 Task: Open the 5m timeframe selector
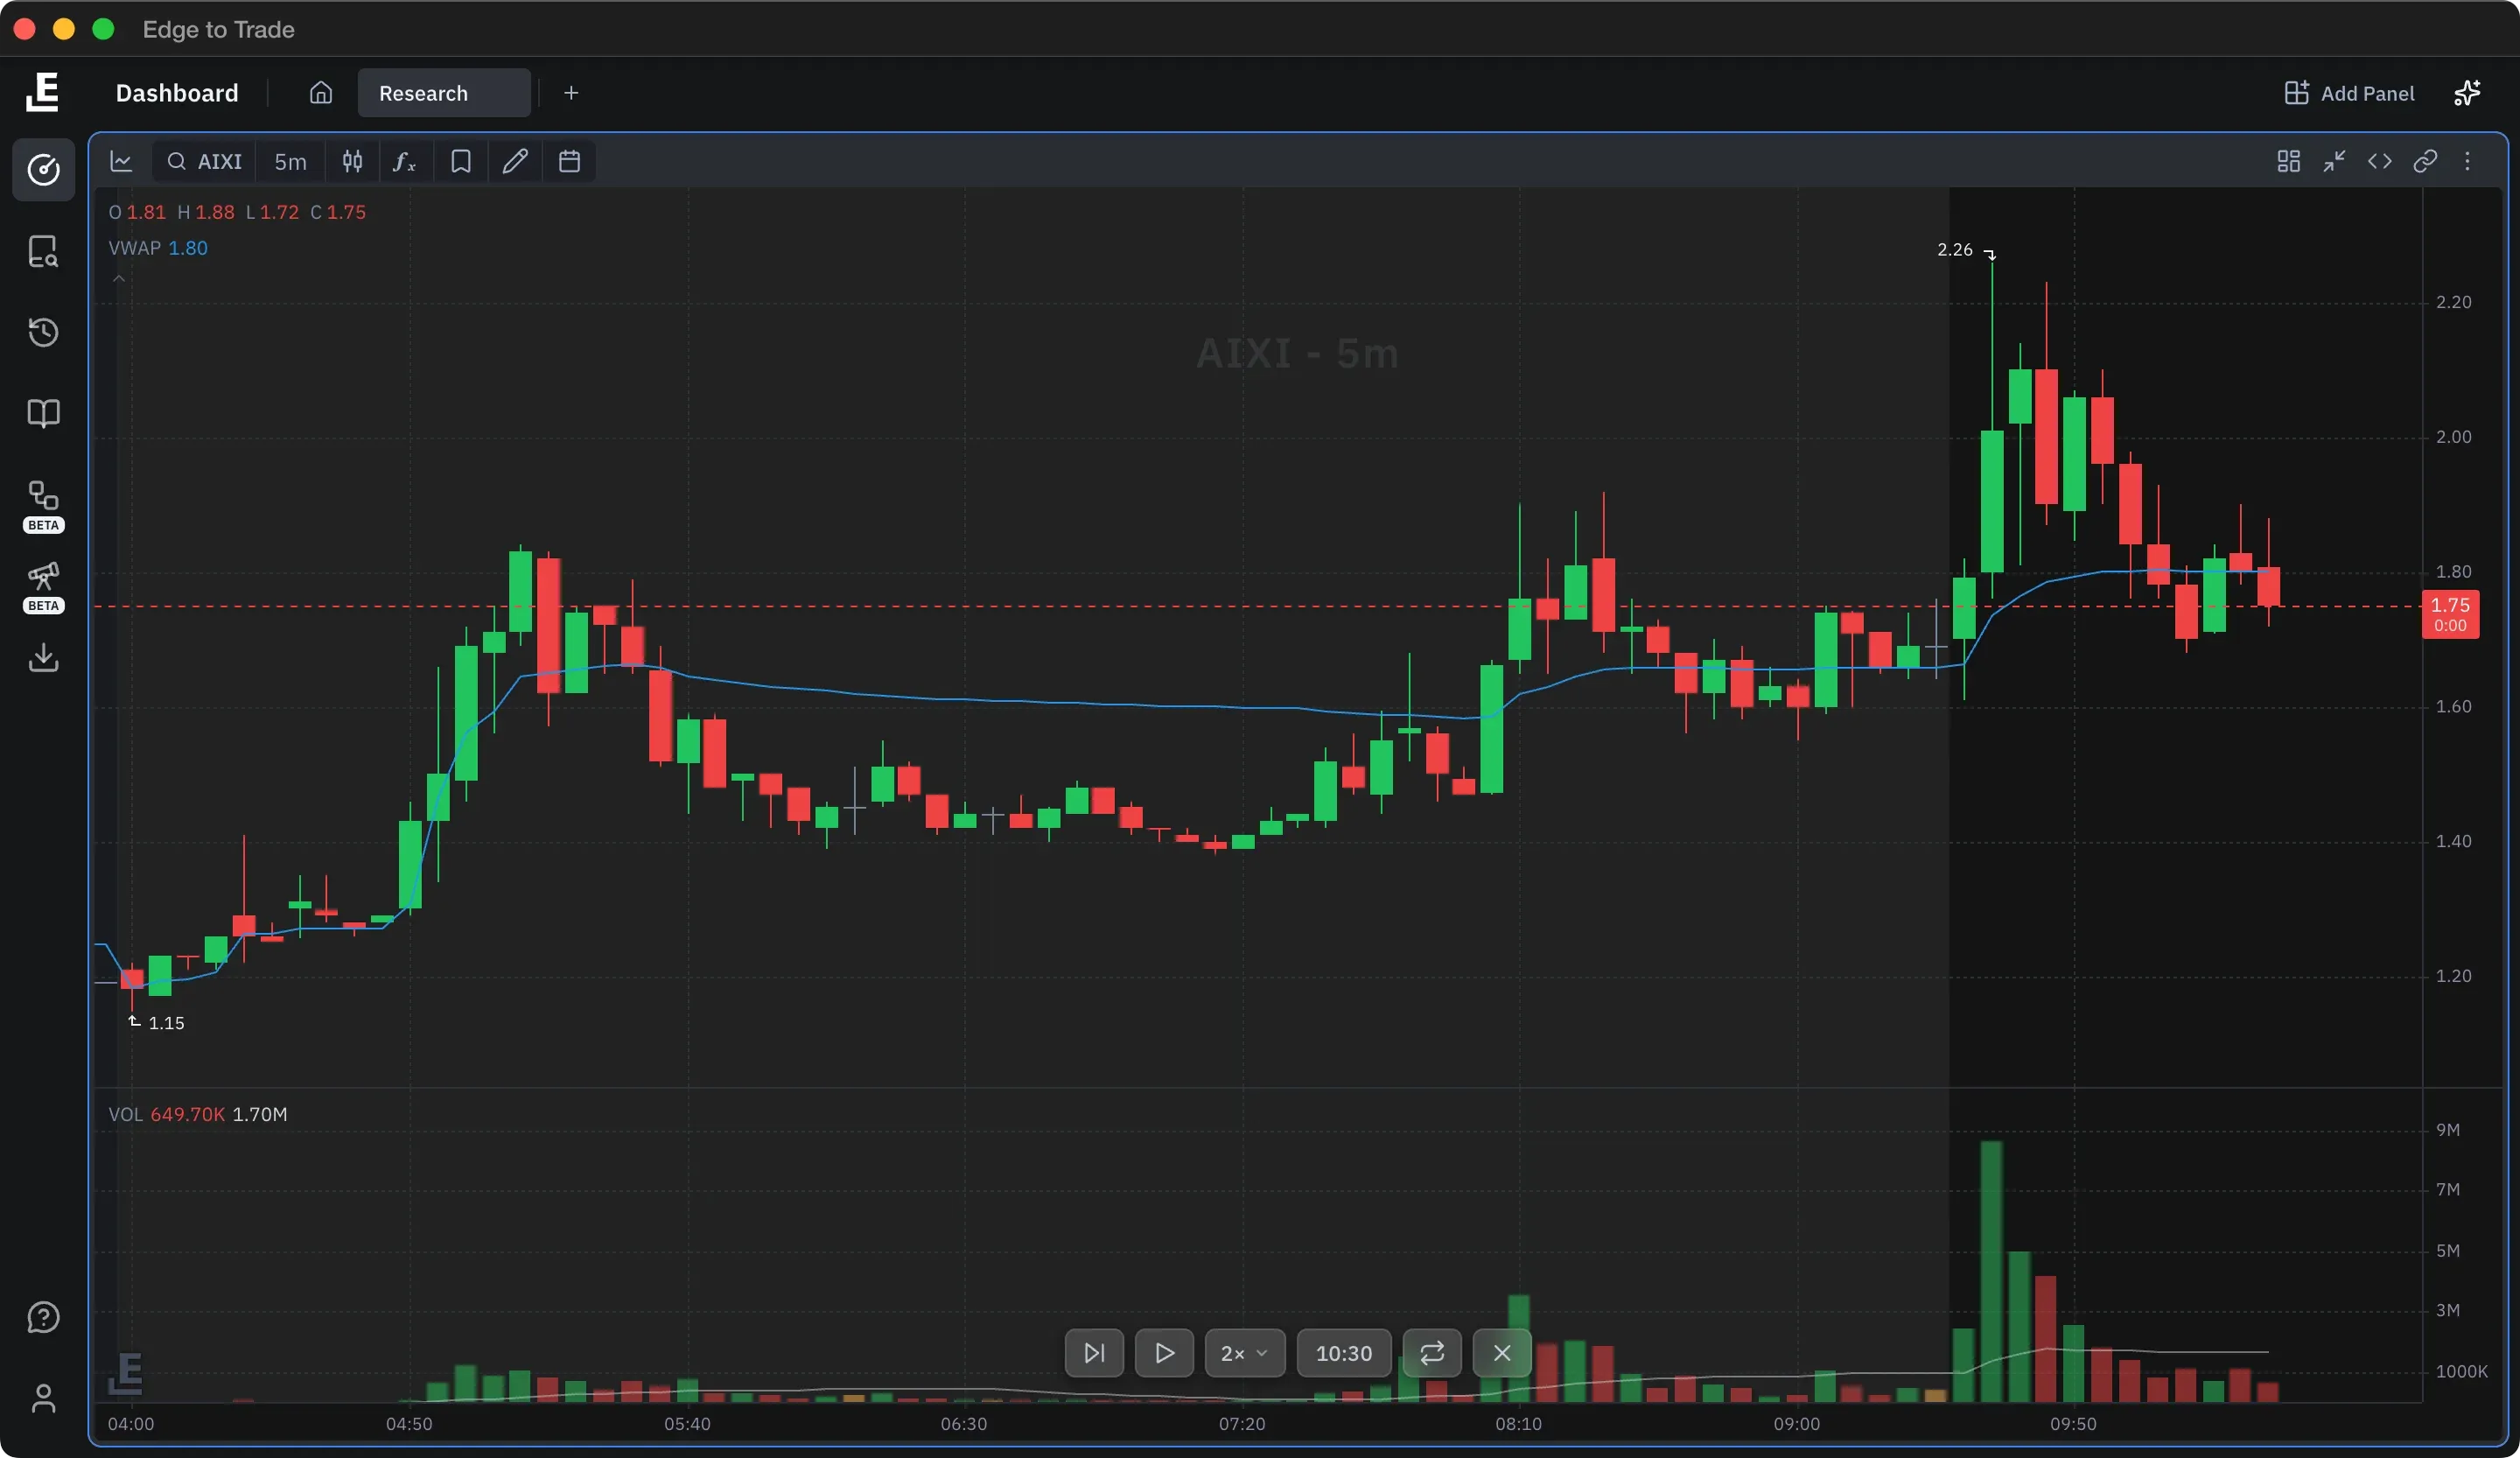(x=290, y=161)
